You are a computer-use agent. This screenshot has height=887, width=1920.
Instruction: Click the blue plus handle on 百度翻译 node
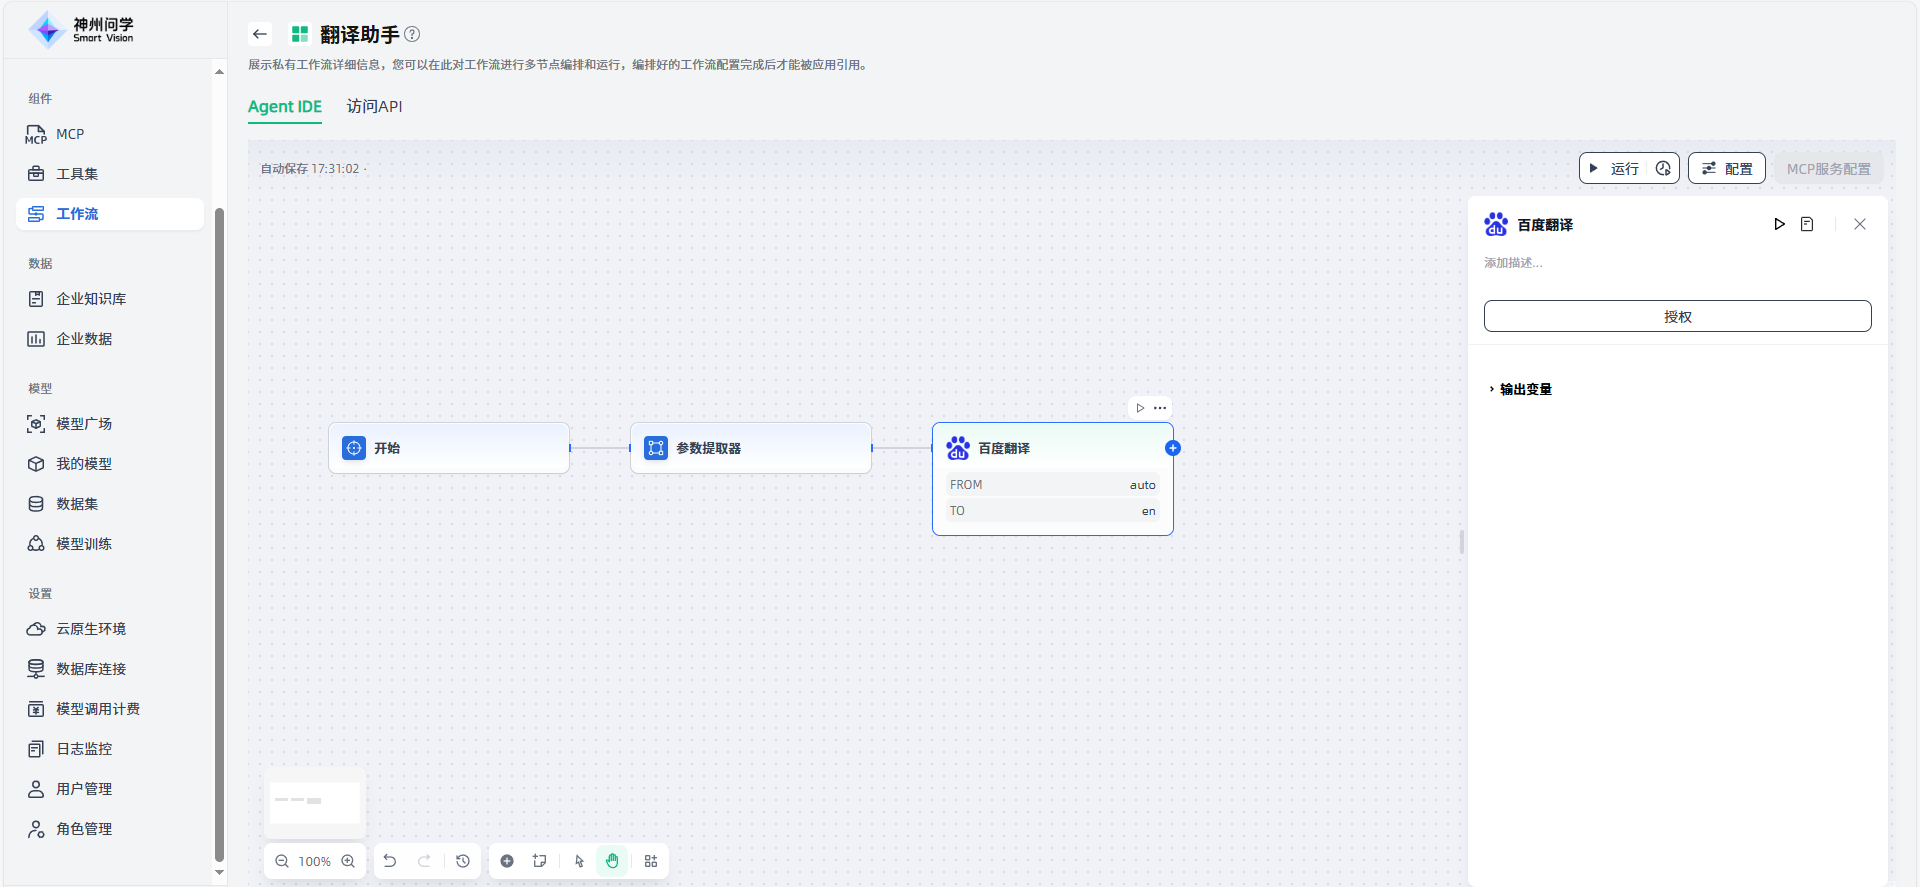point(1173,448)
